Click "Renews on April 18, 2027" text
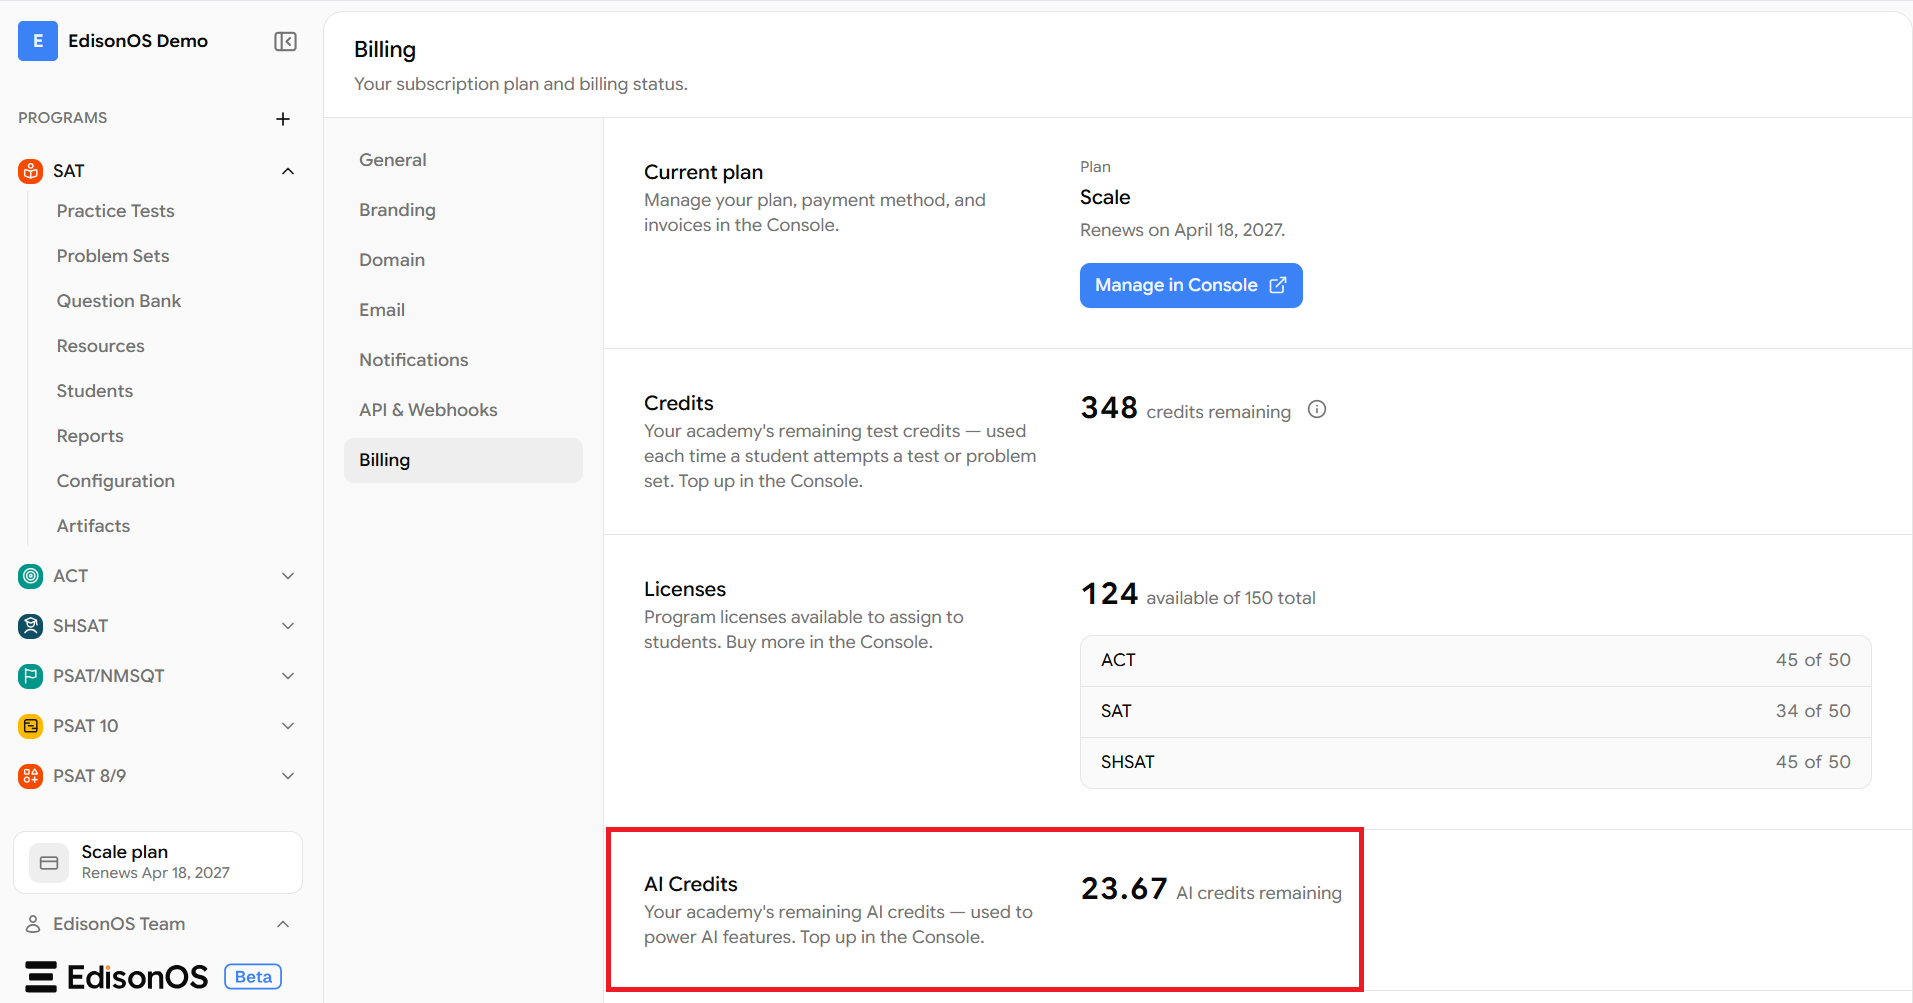Viewport: 1913px width, 1003px height. [x=1182, y=230]
